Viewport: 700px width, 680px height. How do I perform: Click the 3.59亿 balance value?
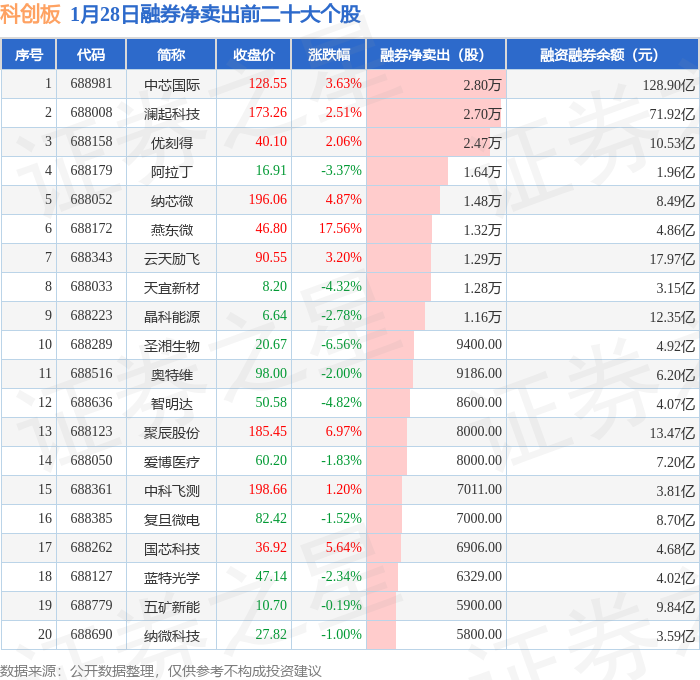[x=675, y=636]
